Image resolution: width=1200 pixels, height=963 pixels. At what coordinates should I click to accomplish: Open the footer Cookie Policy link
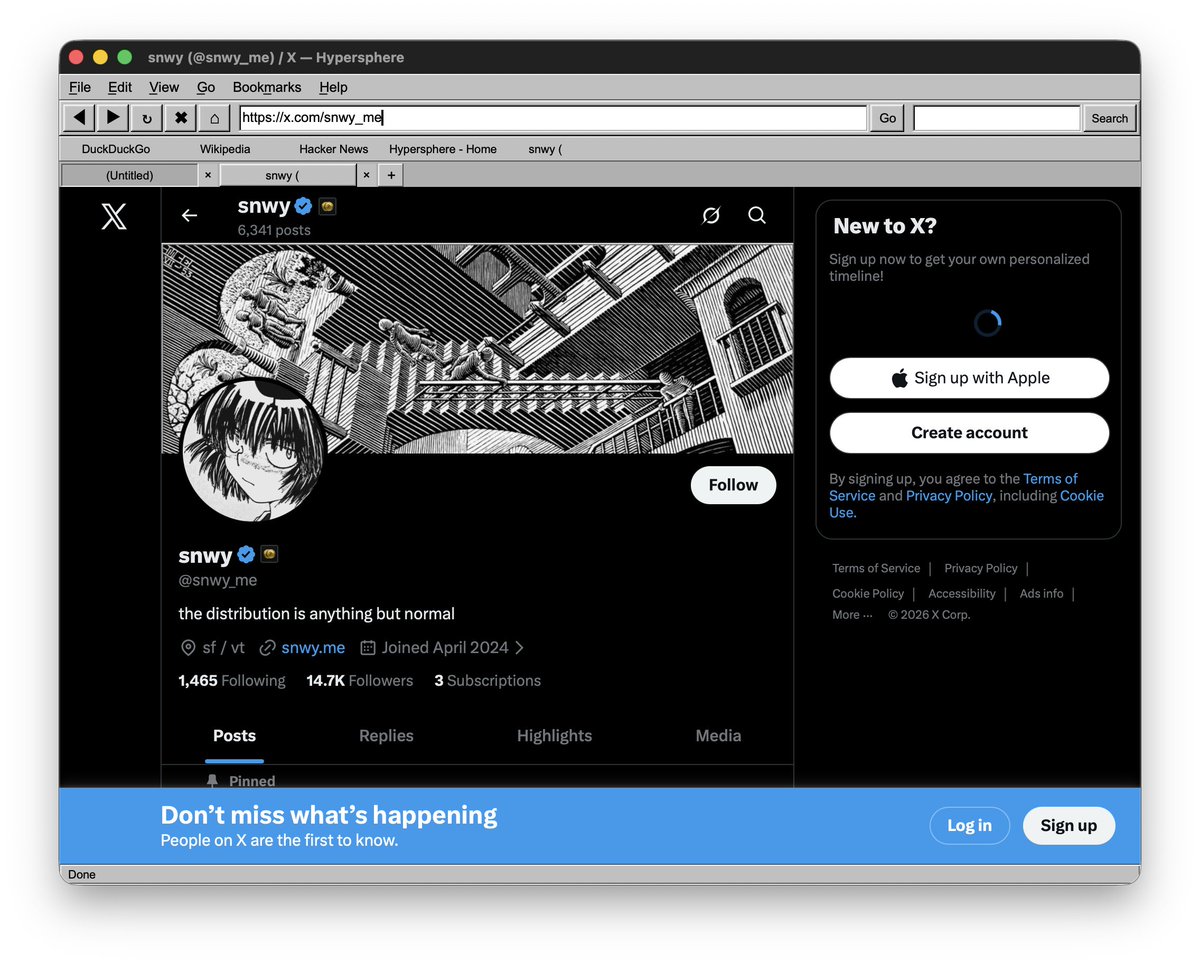click(868, 594)
